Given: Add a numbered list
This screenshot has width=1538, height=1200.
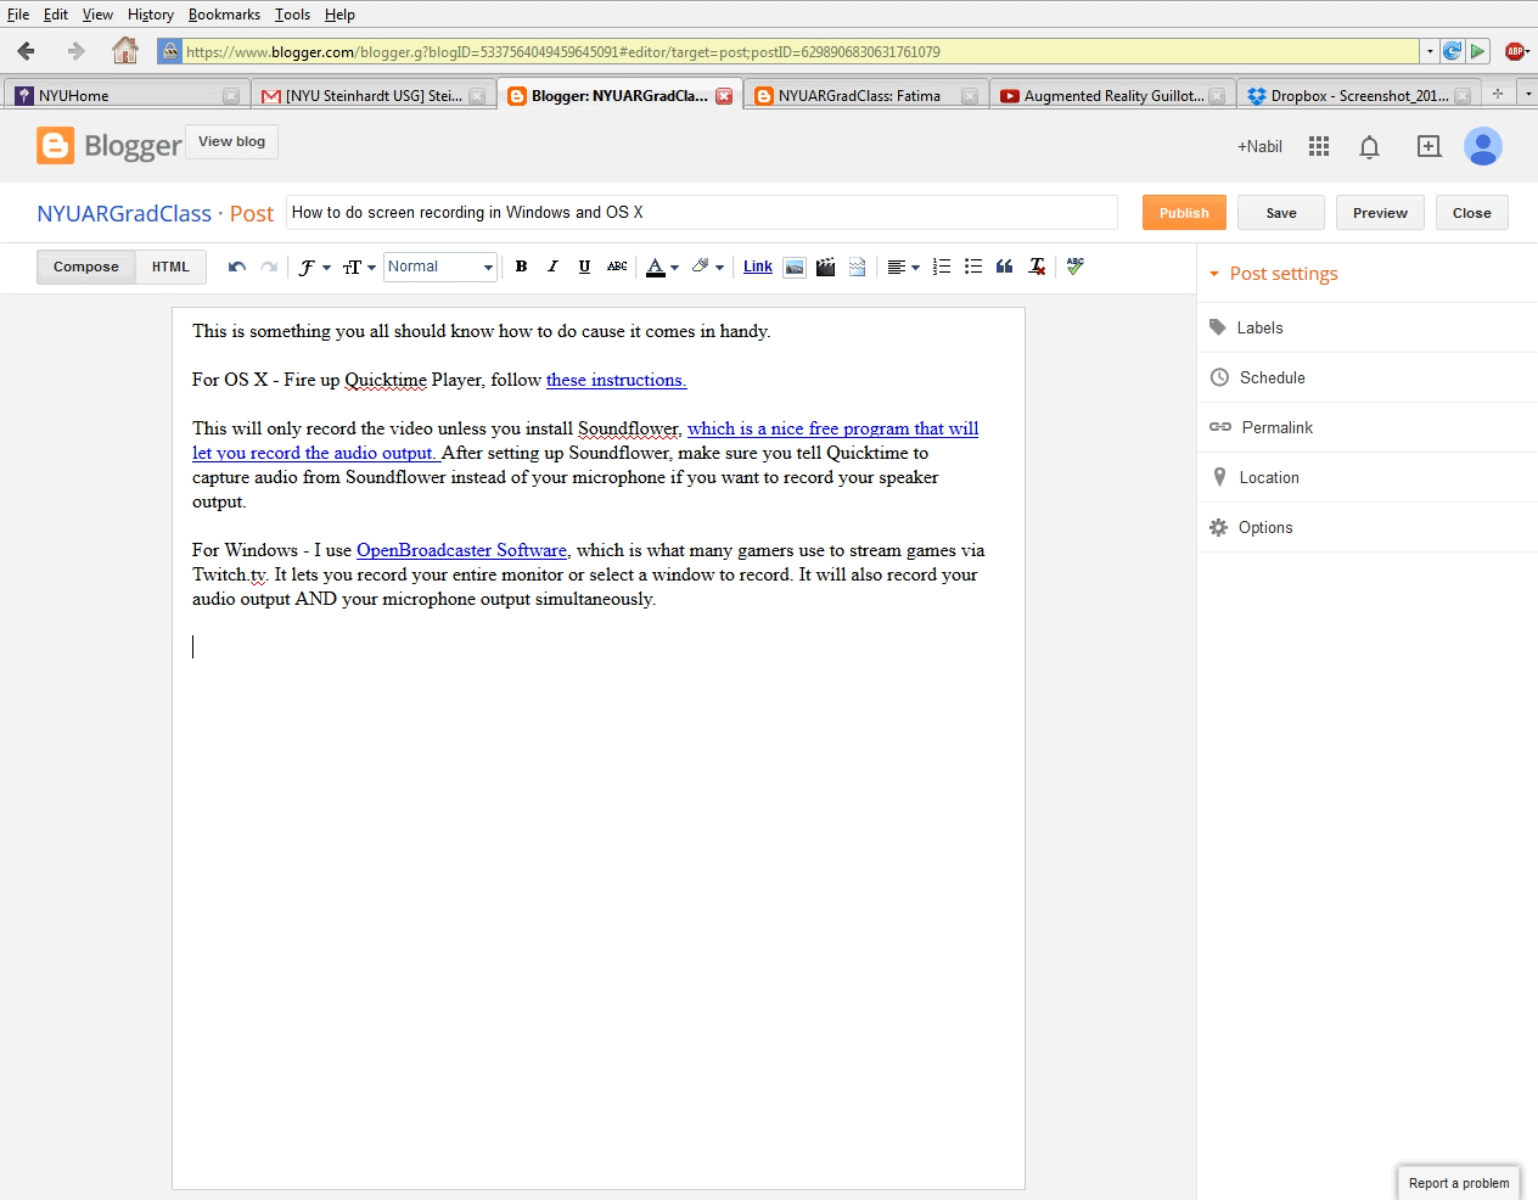Looking at the screenshot, I should (x=940, y=266).
